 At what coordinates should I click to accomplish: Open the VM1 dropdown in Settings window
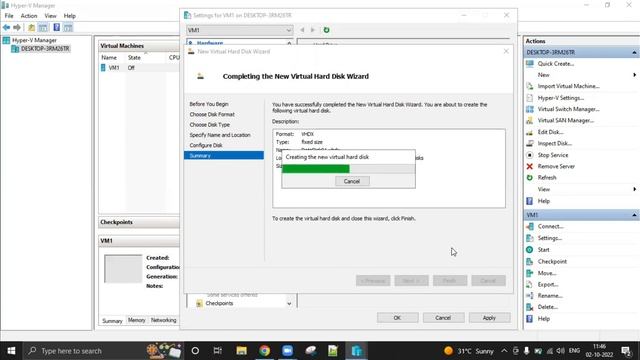click(x=240, y=30)
